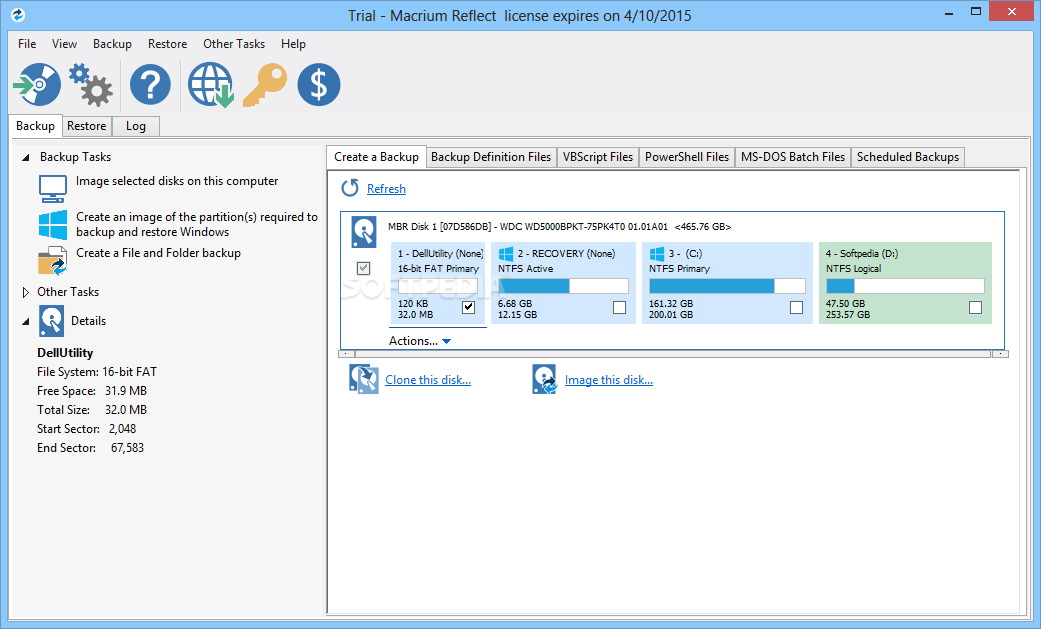Image resolution: width=1041 pixels, height=629 pixels.
Task: Open the MS-DOS Batch Files tab
Action: (793, 157)
